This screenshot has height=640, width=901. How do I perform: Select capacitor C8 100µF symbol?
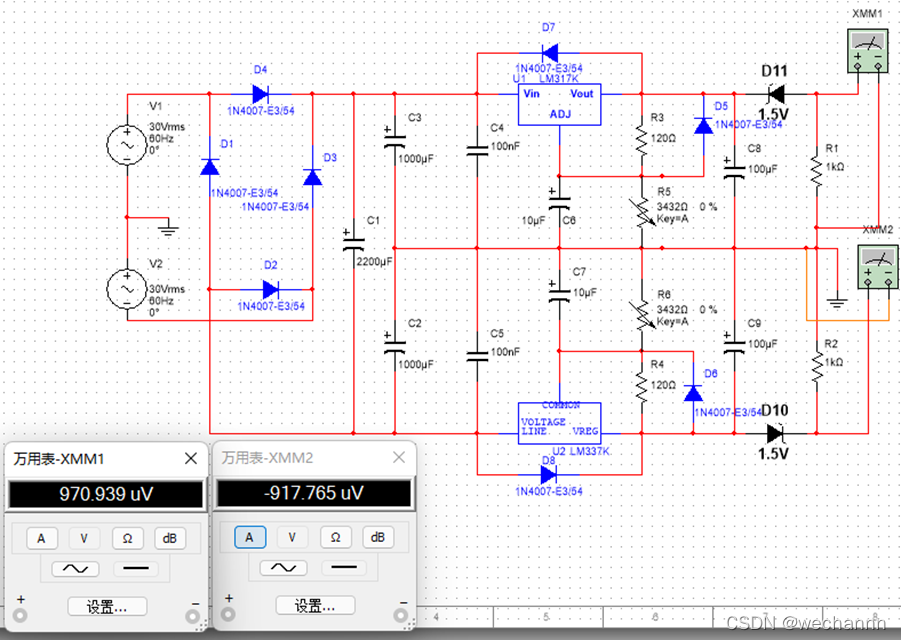(734, 168)
